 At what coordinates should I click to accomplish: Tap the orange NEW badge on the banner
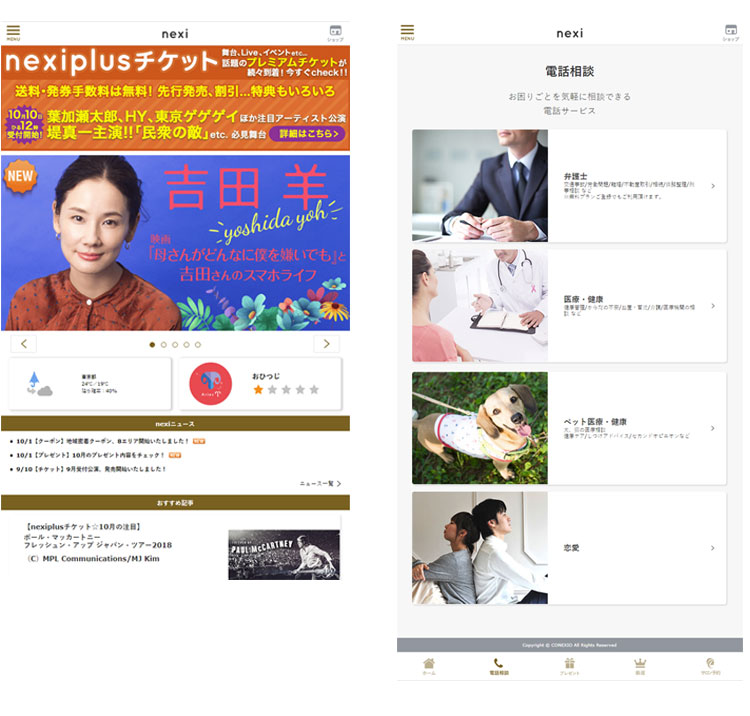point(20,176)
